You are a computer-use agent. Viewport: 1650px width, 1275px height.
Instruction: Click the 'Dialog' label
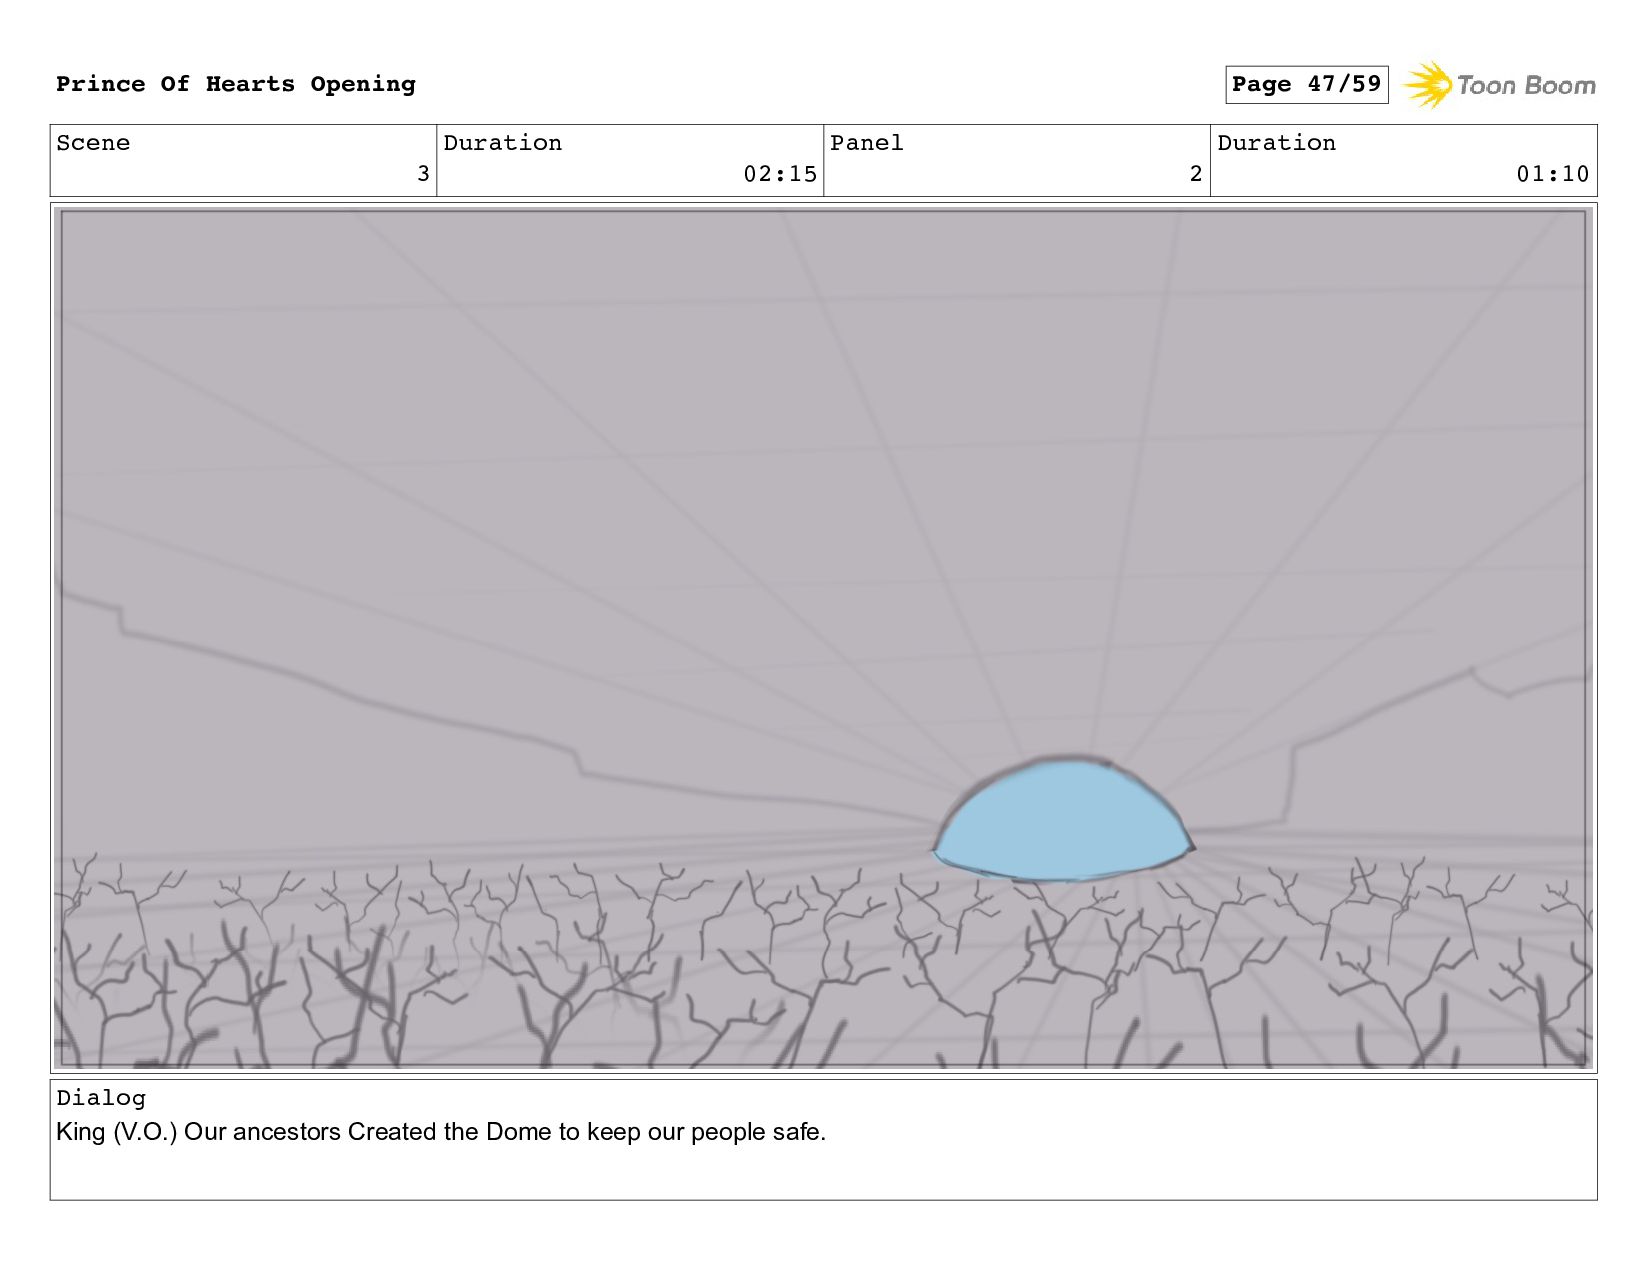(101, 1098)
